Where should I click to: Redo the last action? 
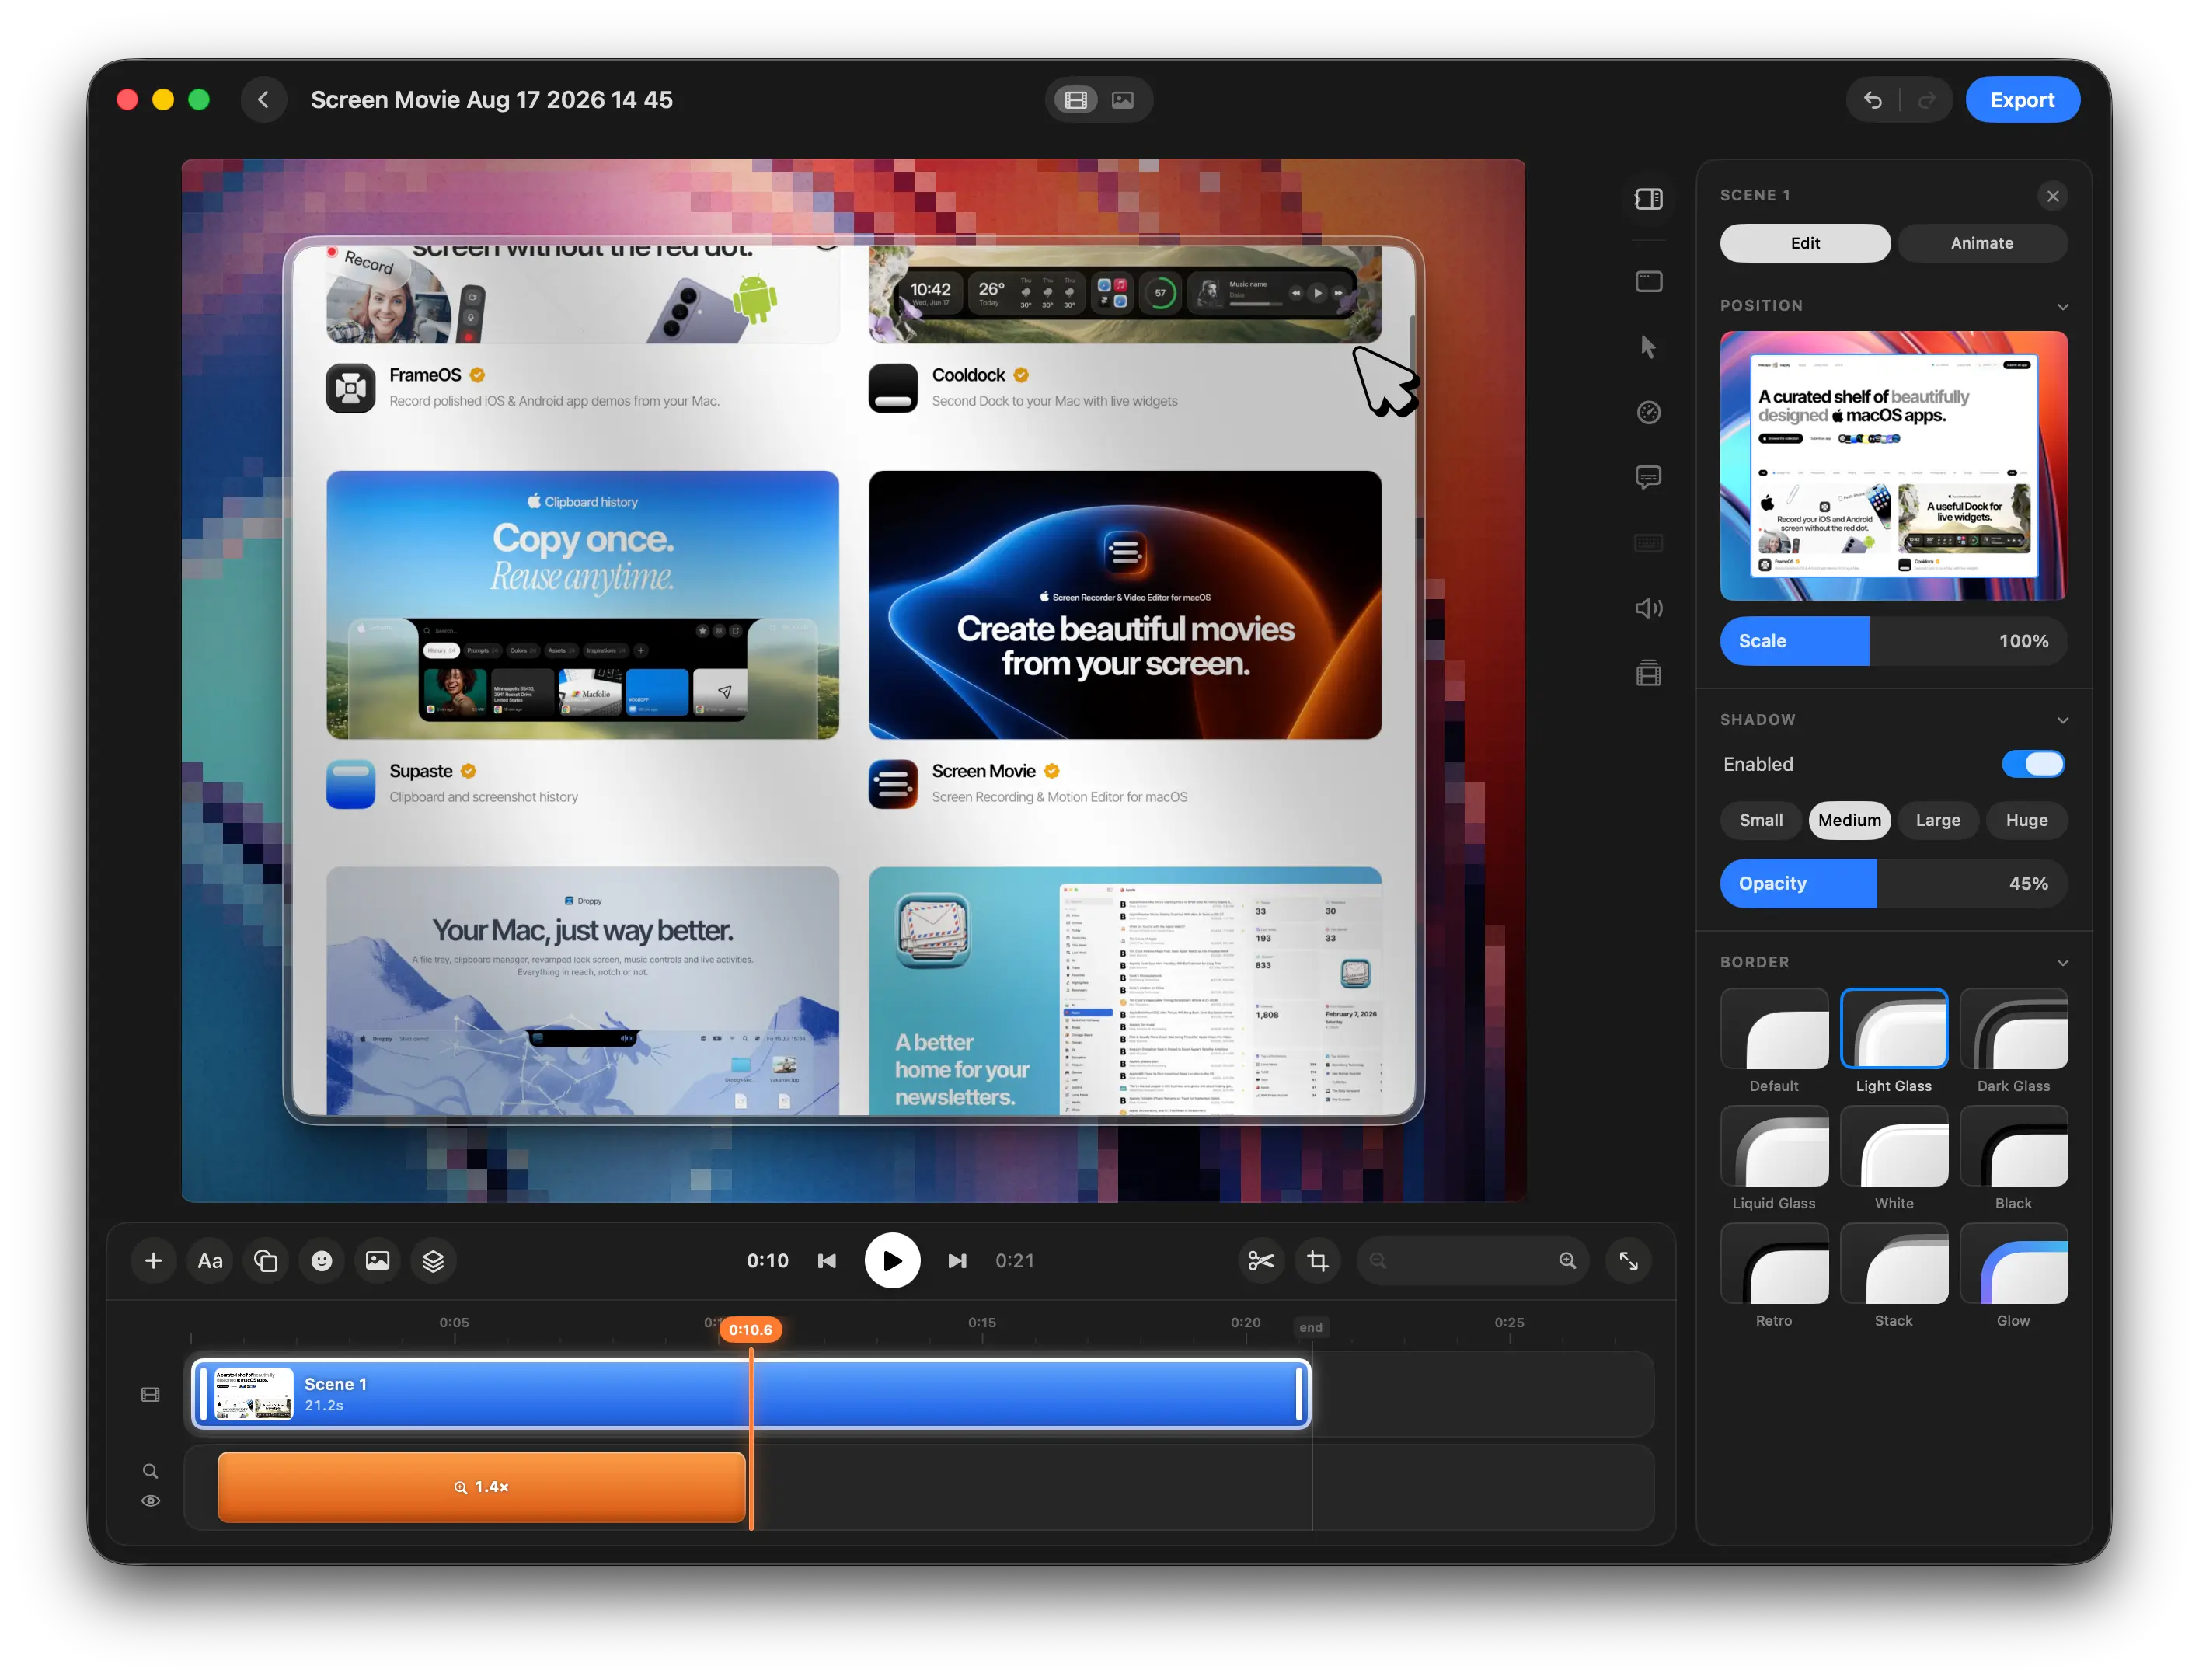tap(1926, 100)
